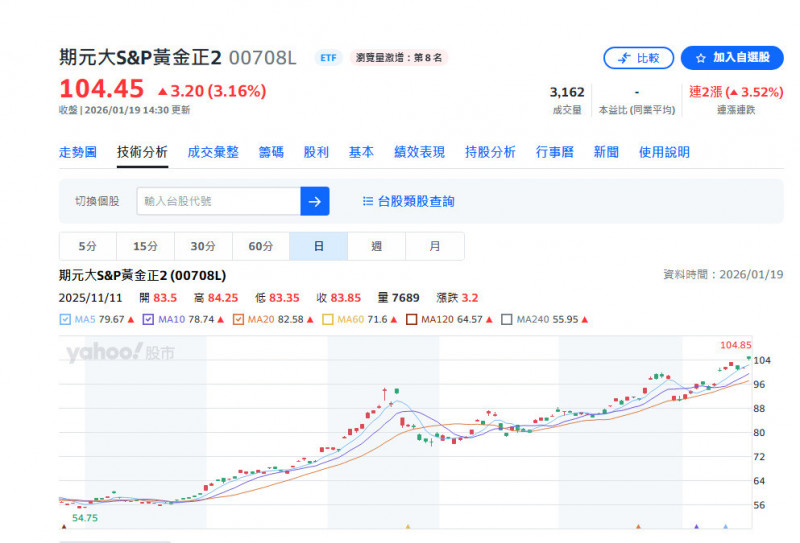This screenshot has width=800, height=543.
Task: Choose the 30分 chart interval
Action: pyautogui.click(x=203, y=246)
